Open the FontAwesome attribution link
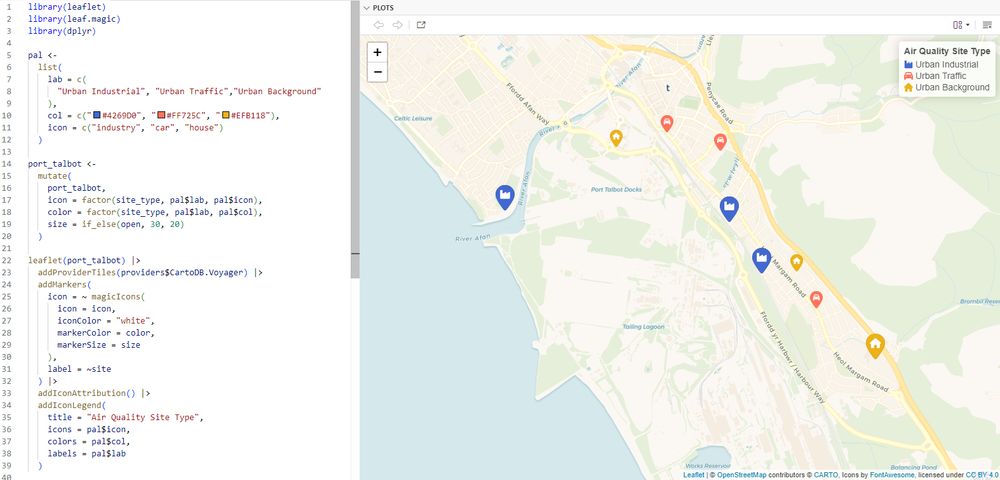The height and width of the screenshot is (480, 1000). [893, 475]
